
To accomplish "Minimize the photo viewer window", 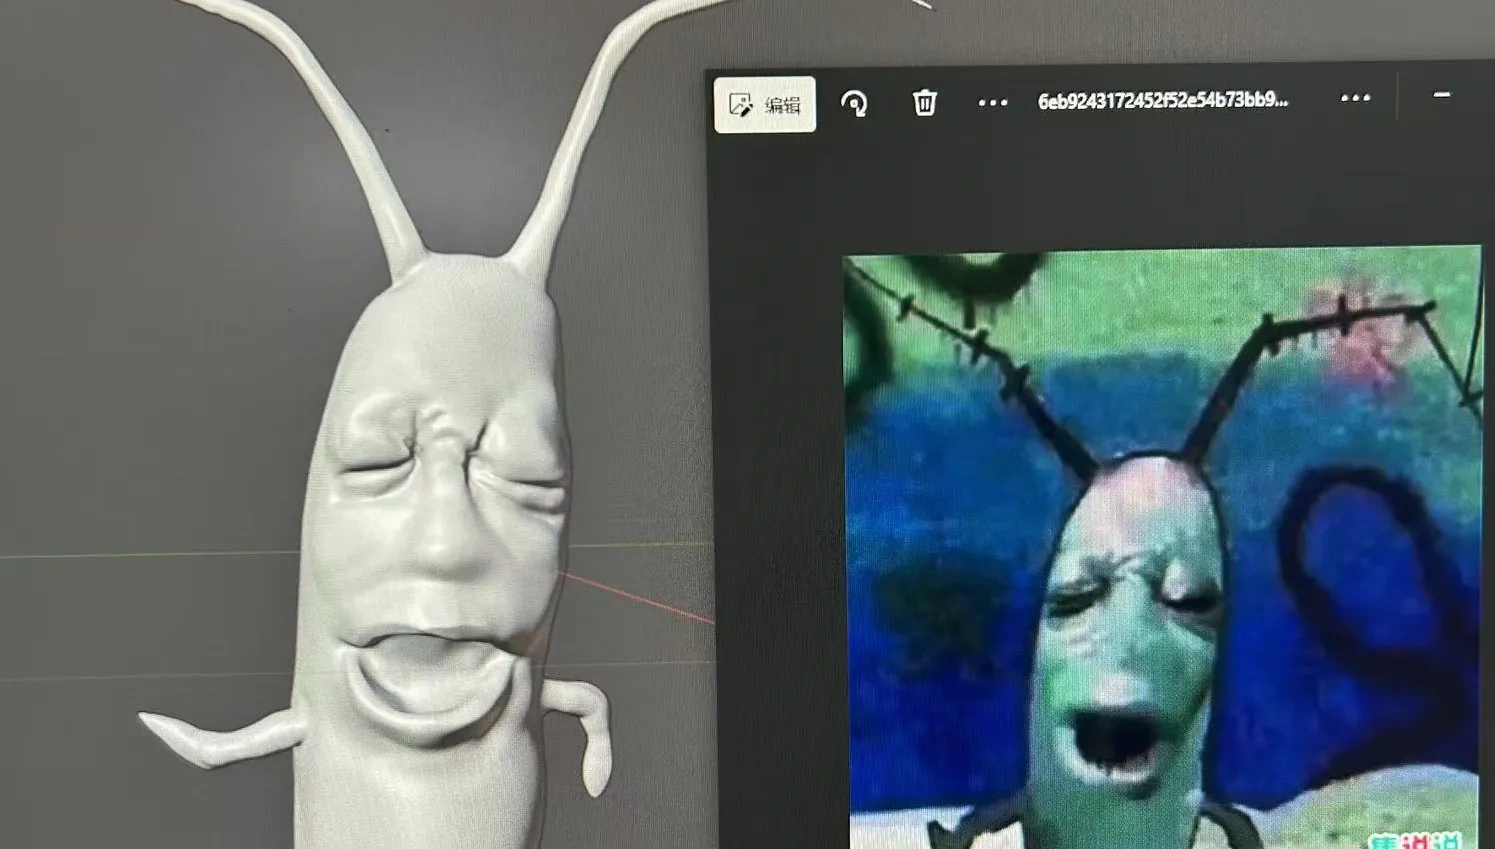I will click(x=1442, y=95).
